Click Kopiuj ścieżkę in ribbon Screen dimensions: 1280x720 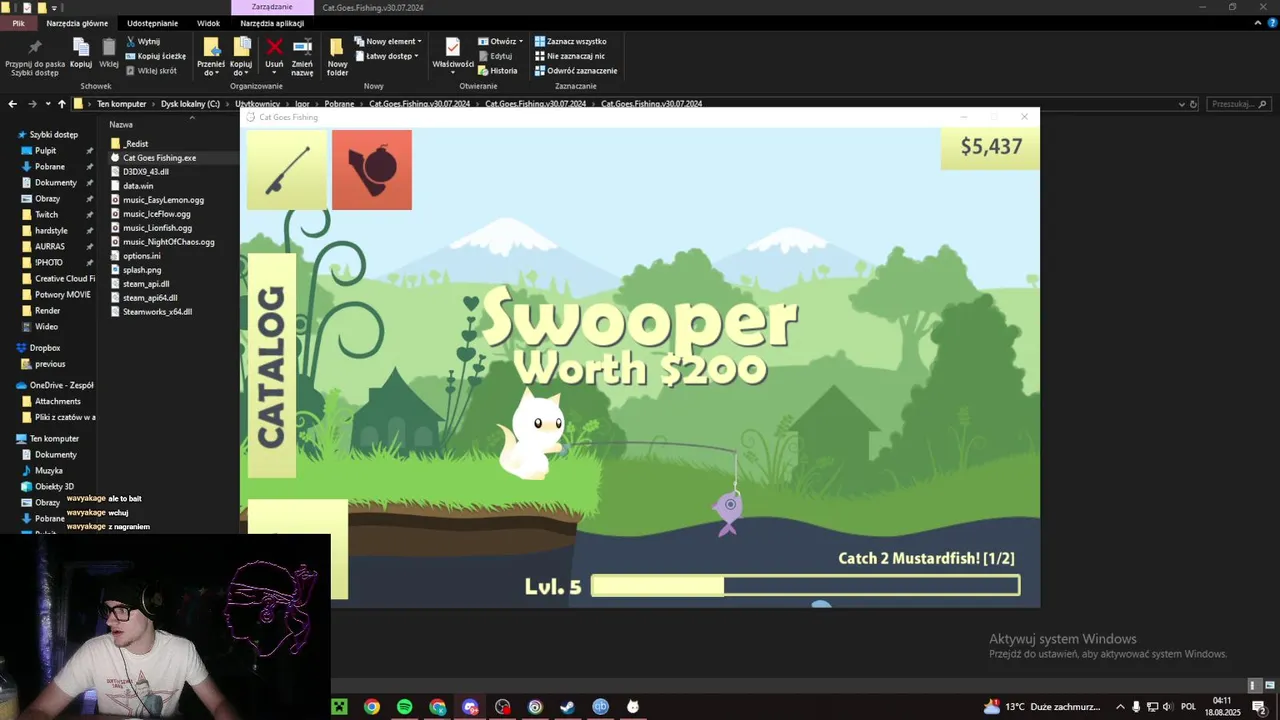[156, 56]
